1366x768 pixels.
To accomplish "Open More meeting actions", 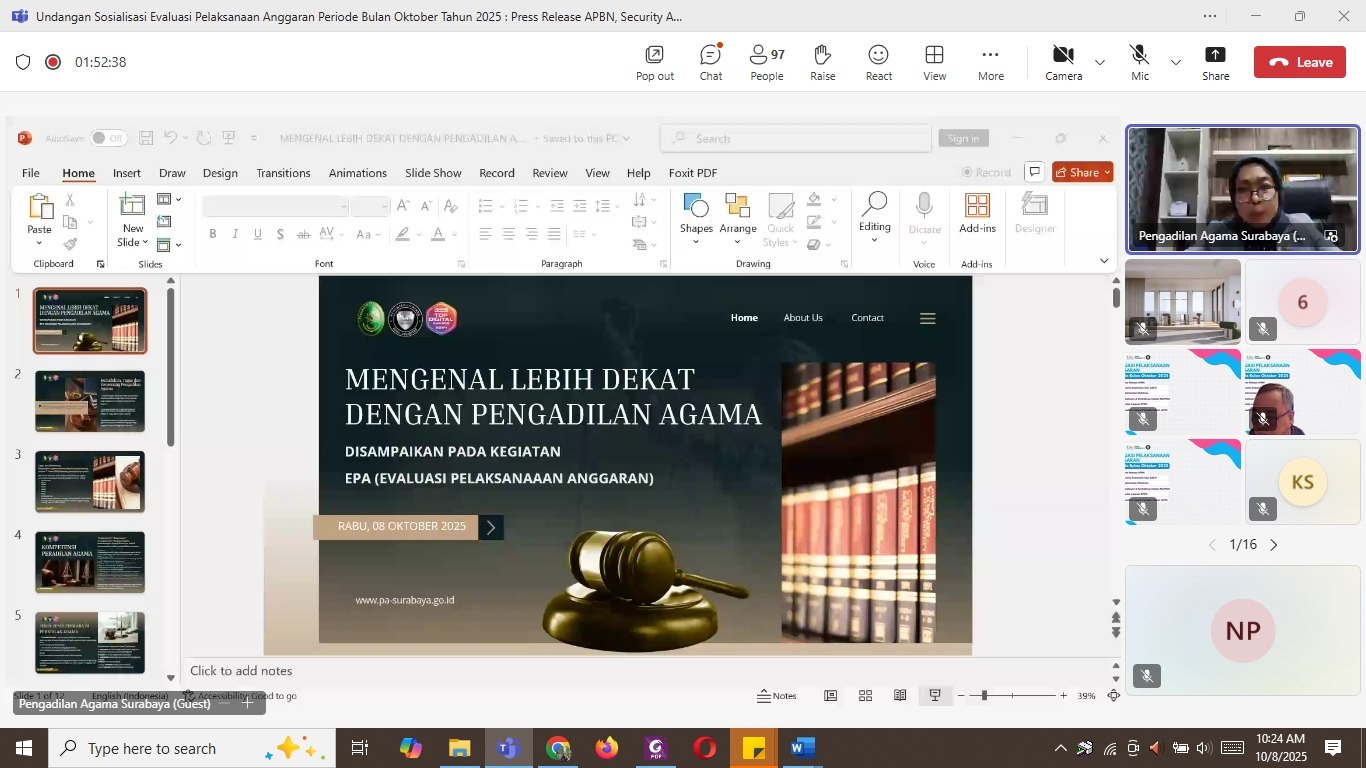I will 991,62.
